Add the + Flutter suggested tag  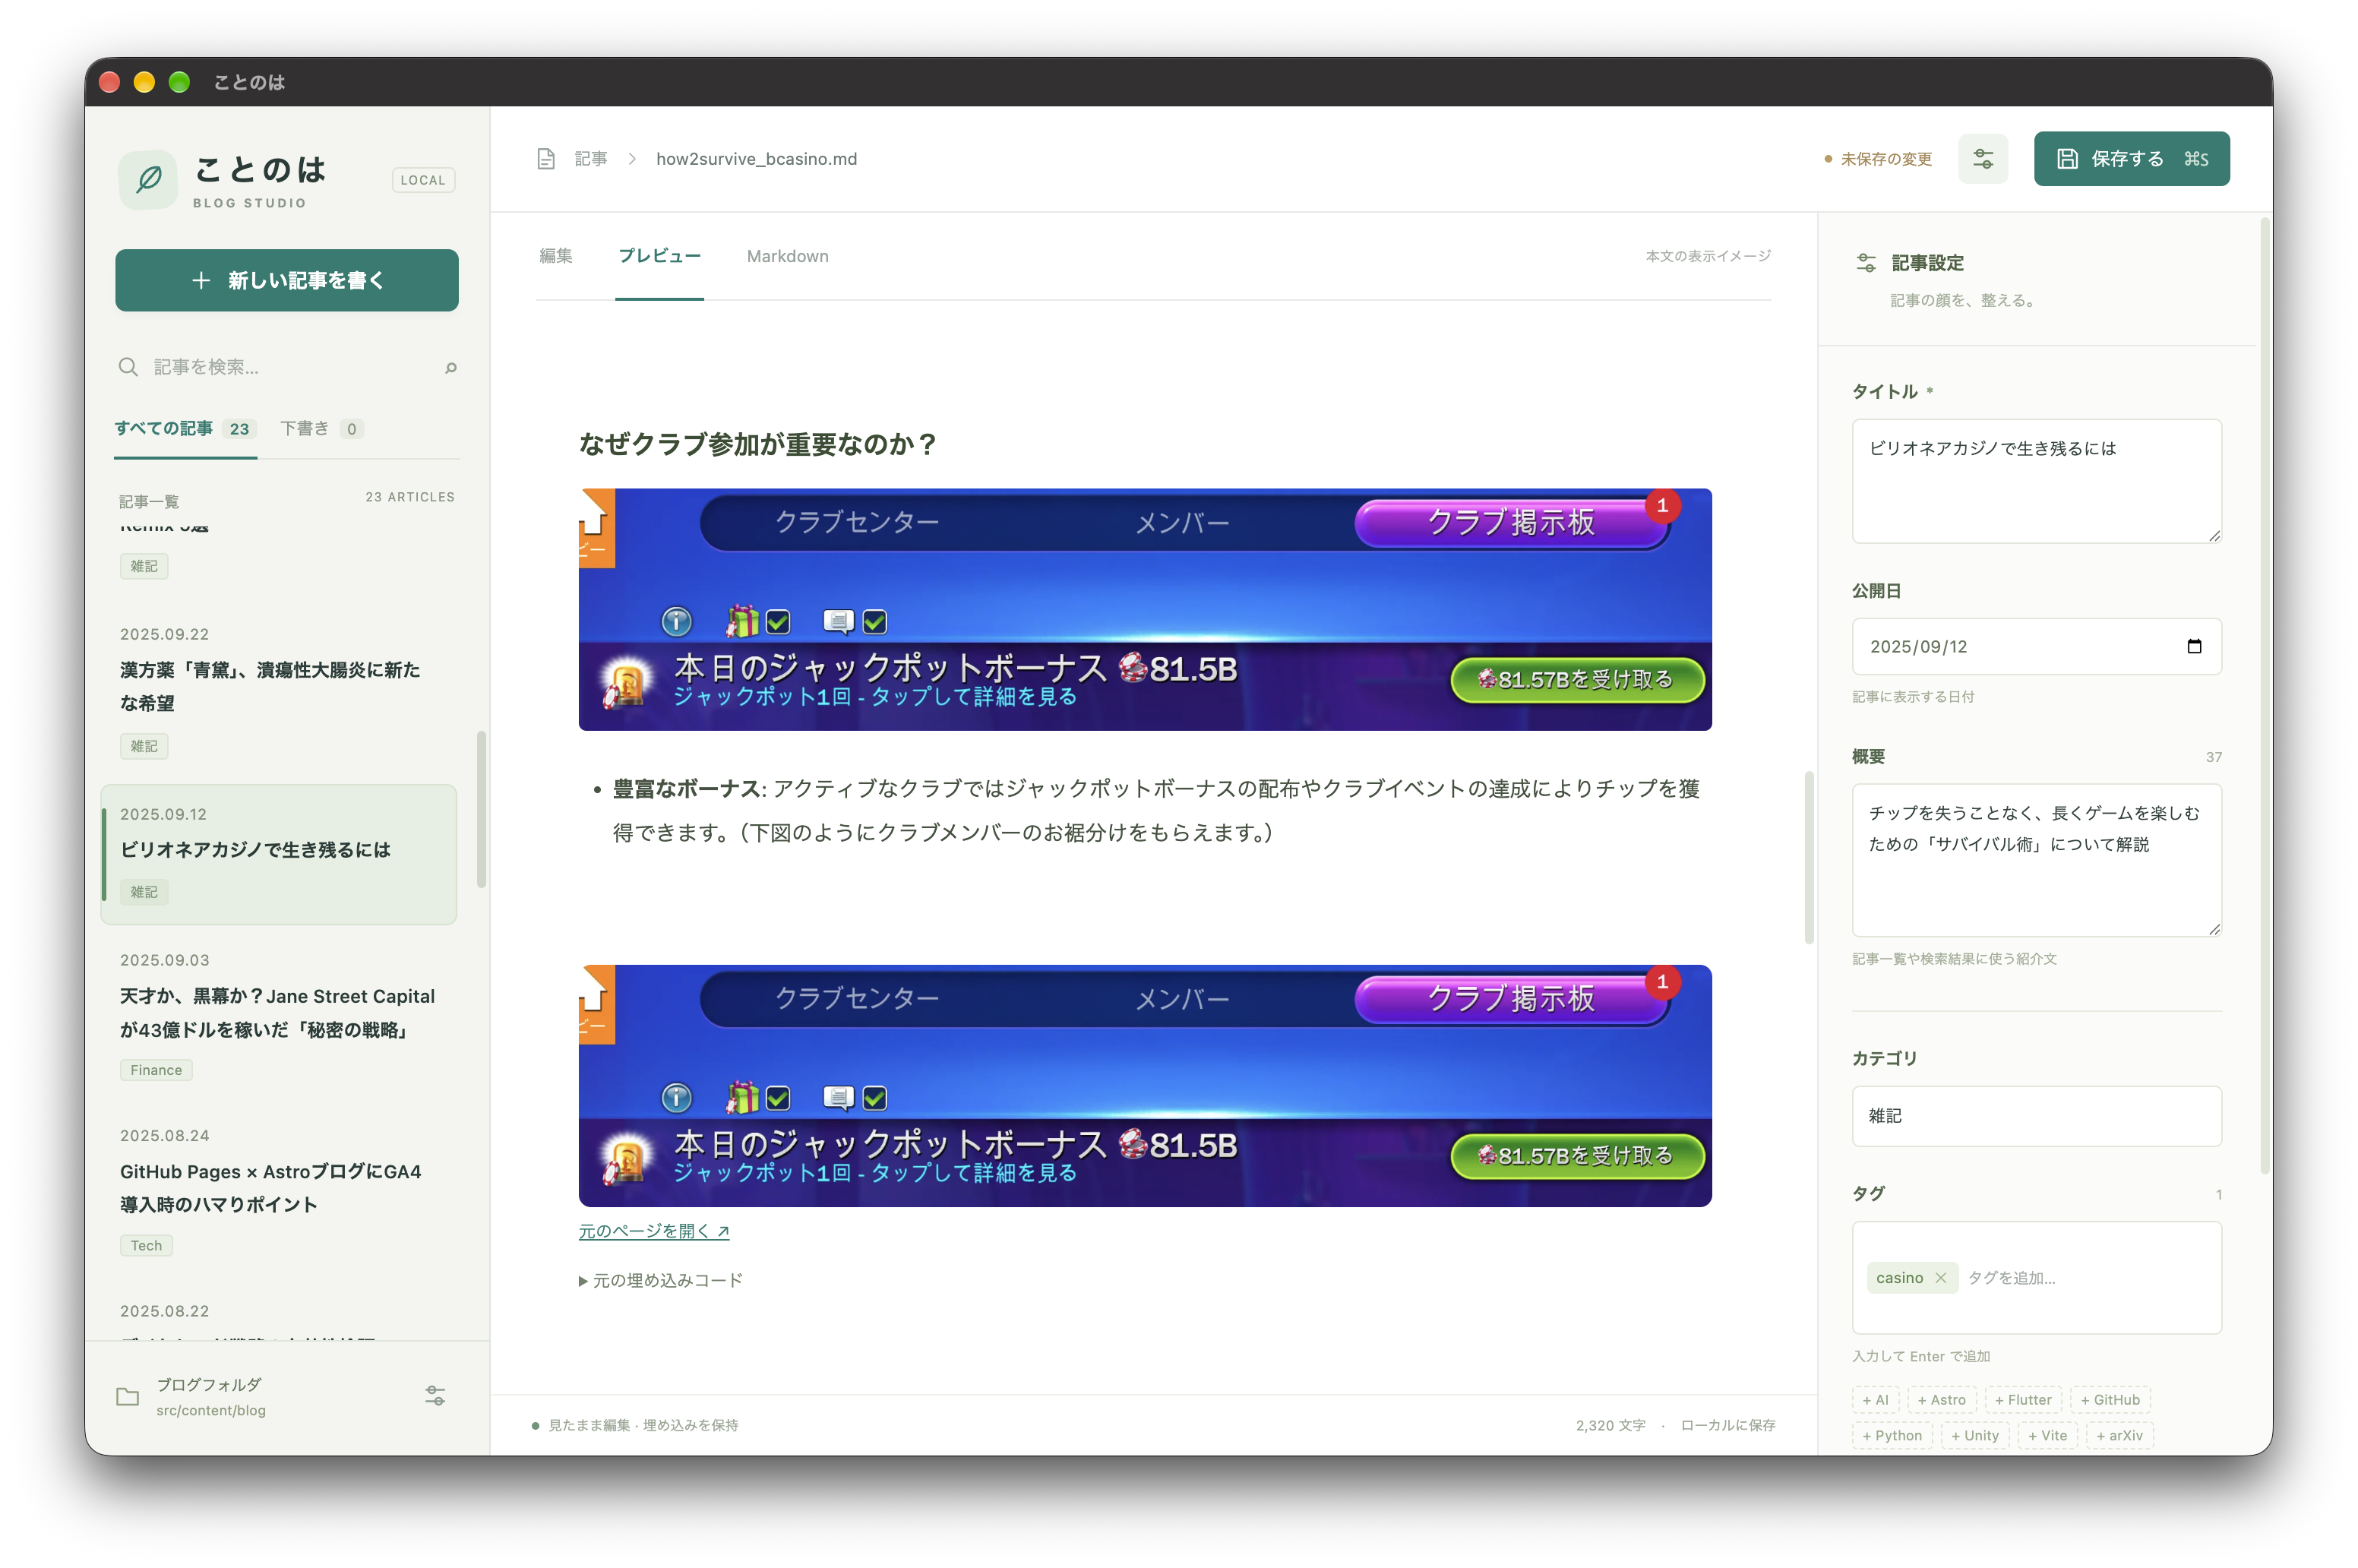point(2023,1400)
